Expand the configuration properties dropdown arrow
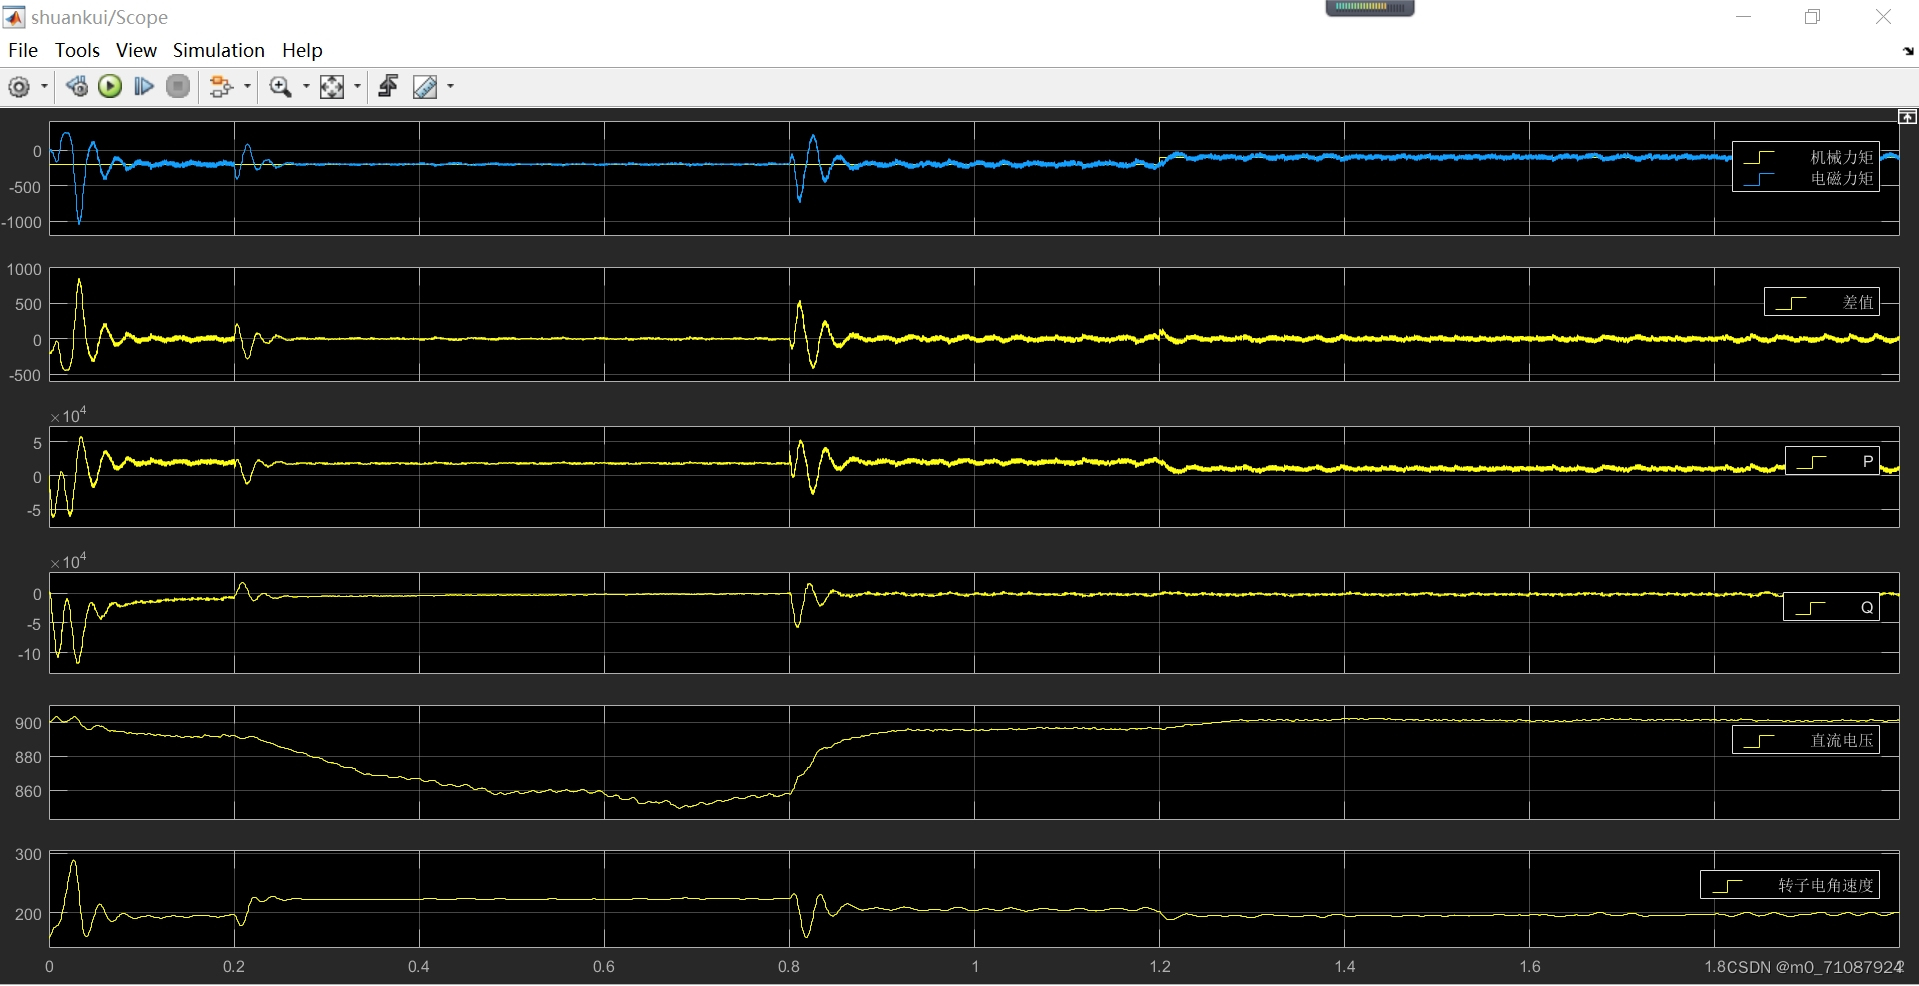The image size is (1919, 986). 44,87
